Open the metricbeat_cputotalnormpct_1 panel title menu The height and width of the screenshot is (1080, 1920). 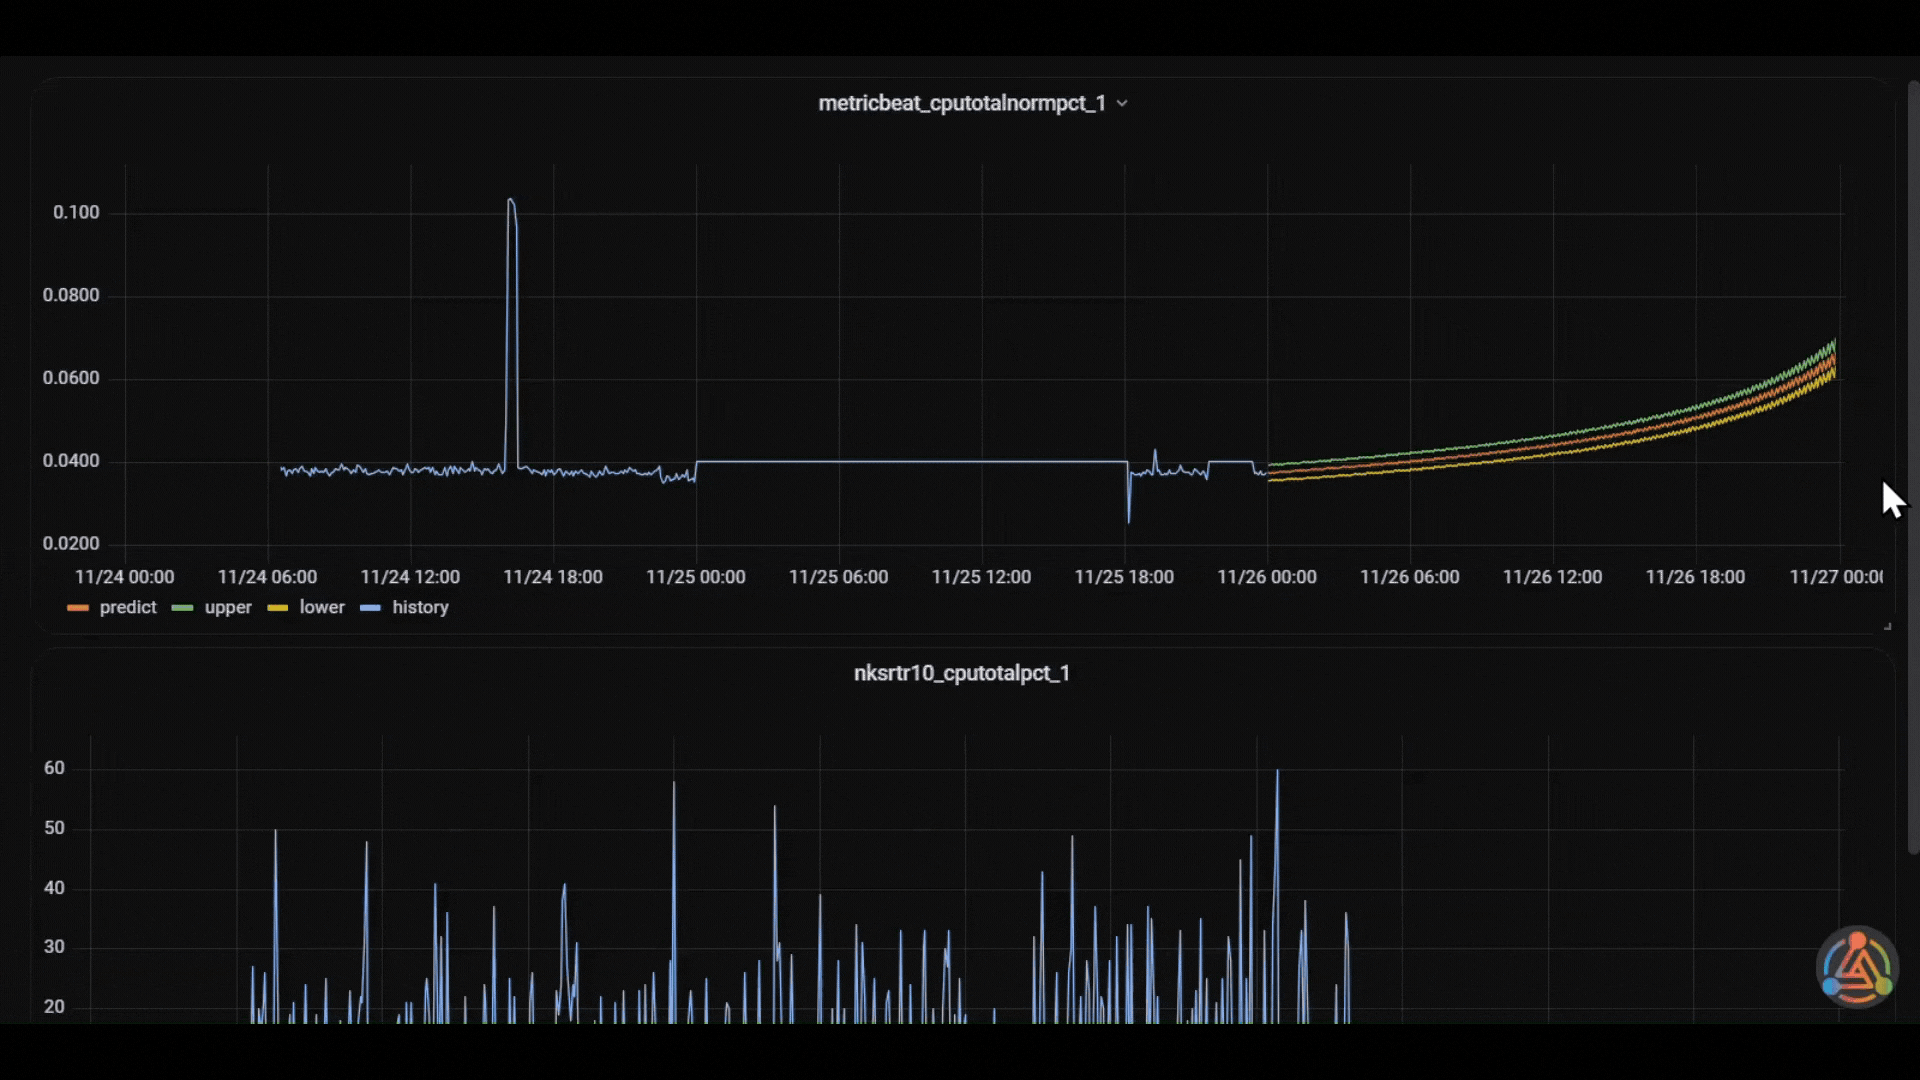[962, 104]
